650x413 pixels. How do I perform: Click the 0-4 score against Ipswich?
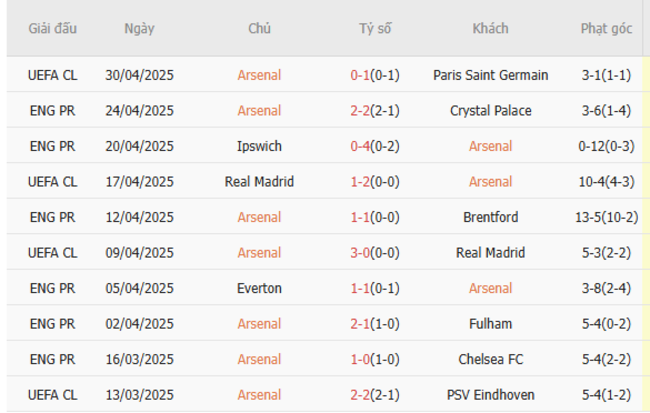click(360, 146)
